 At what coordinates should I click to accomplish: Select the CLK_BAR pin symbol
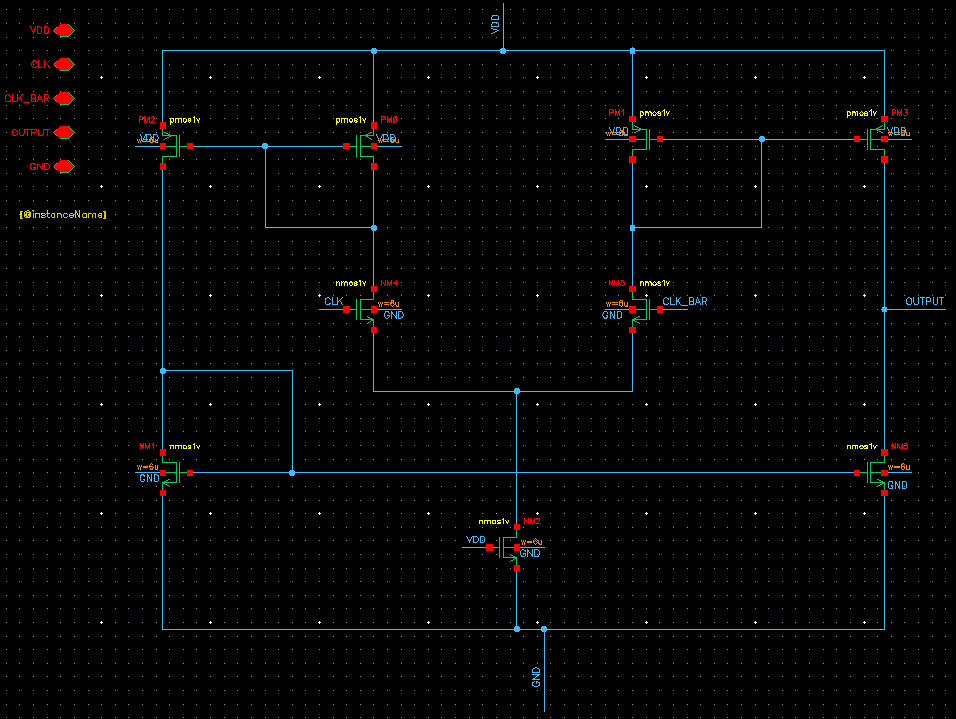(64, 98)
